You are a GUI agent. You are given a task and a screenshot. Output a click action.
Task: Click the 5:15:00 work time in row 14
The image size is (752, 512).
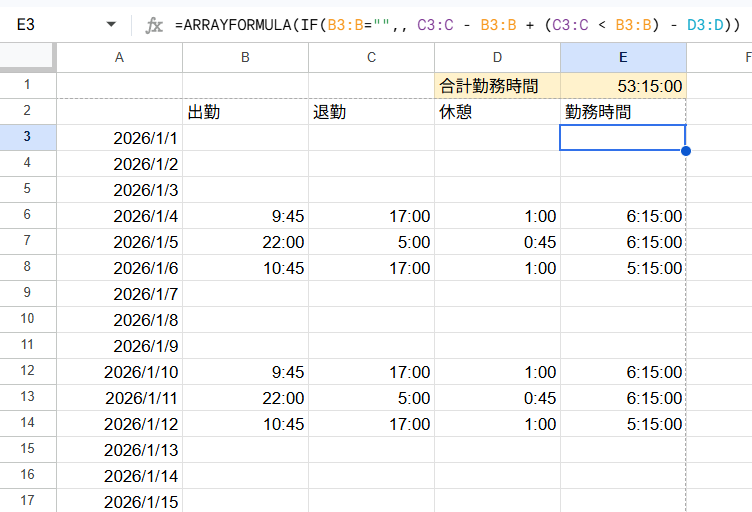623,424
